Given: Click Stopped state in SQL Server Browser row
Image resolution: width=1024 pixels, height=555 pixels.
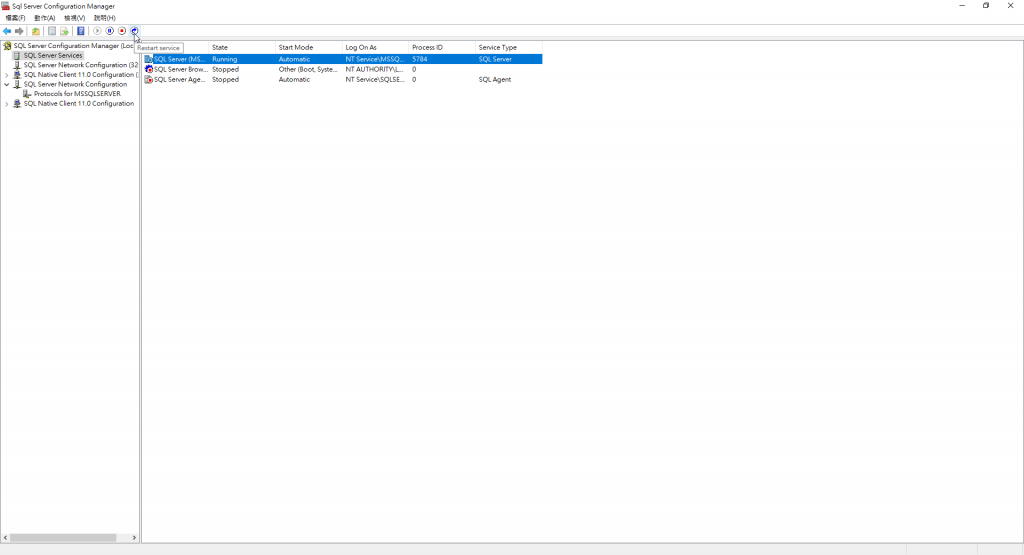Looking at the screenshot, I should [x=225, y=69].
